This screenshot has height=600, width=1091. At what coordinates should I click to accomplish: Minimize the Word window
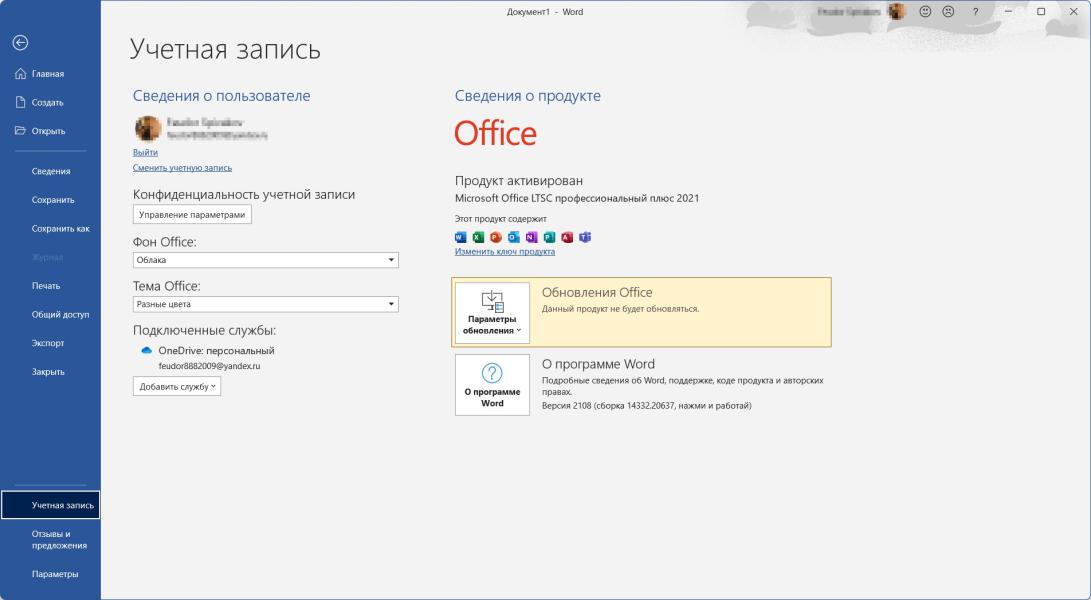pos(1009,12)
